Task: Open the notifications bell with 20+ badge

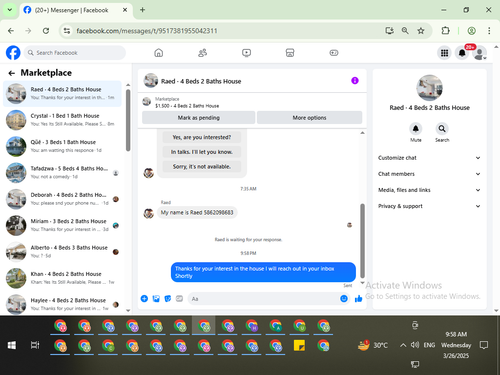Action: (462, 53)
